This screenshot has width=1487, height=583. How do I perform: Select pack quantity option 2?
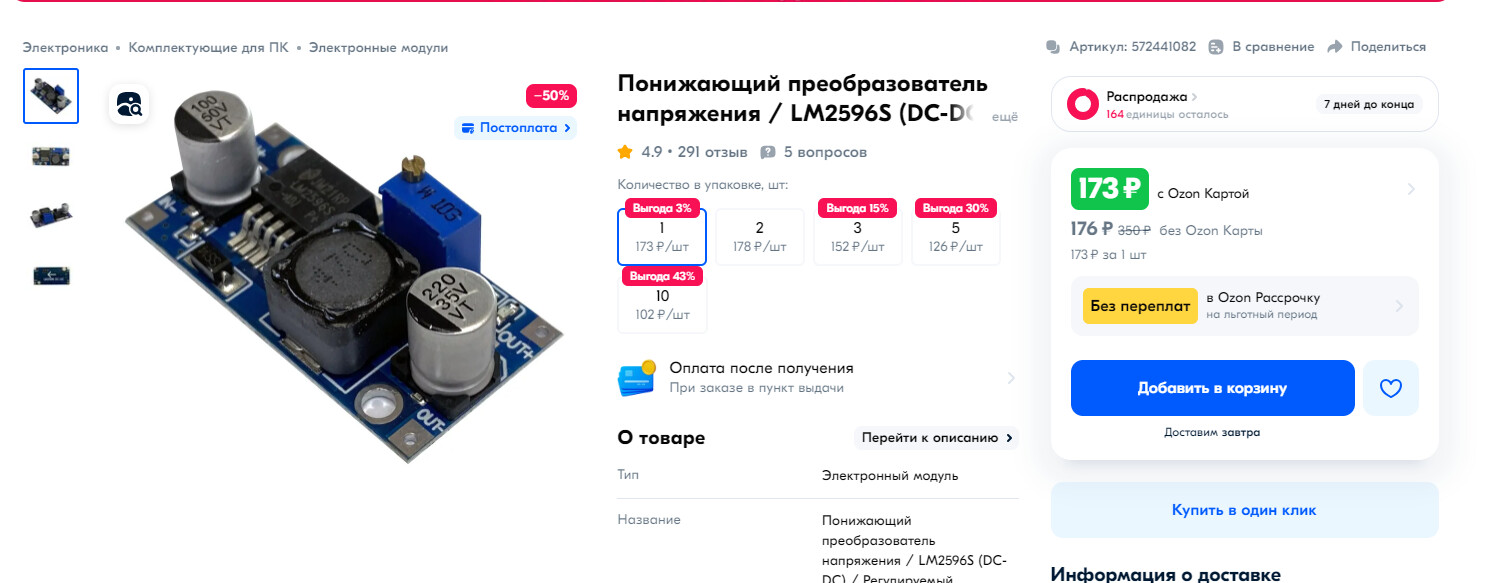click(x=760, y=237)
